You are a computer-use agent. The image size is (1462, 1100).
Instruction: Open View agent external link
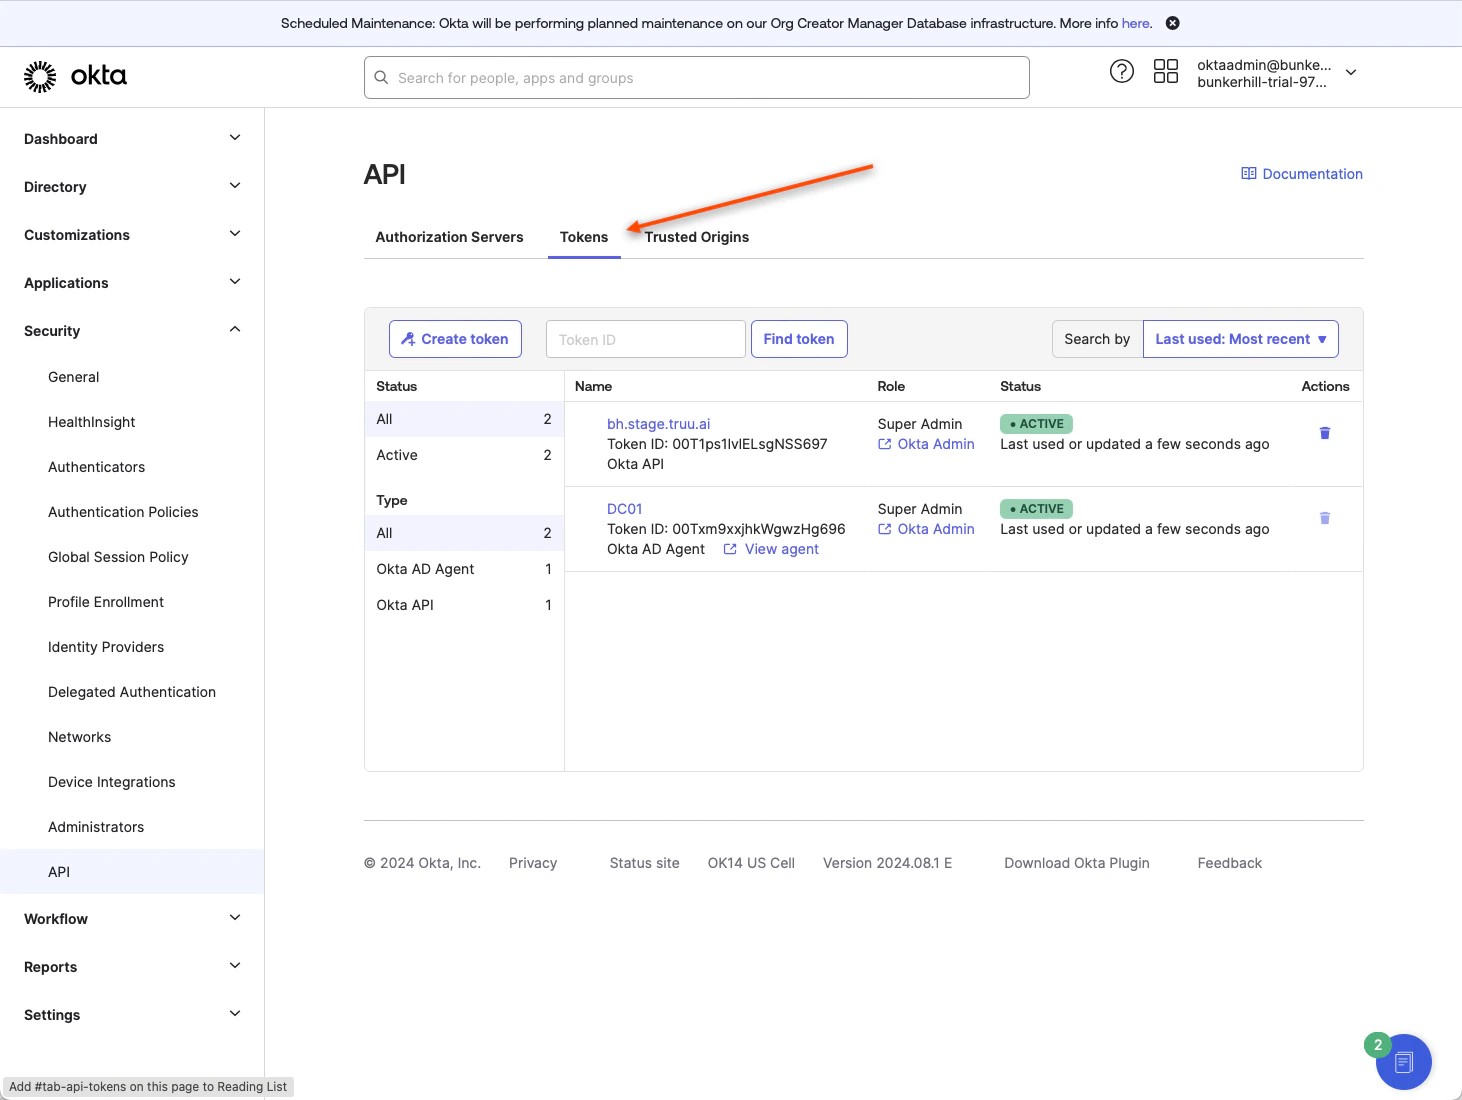point(771,549)
